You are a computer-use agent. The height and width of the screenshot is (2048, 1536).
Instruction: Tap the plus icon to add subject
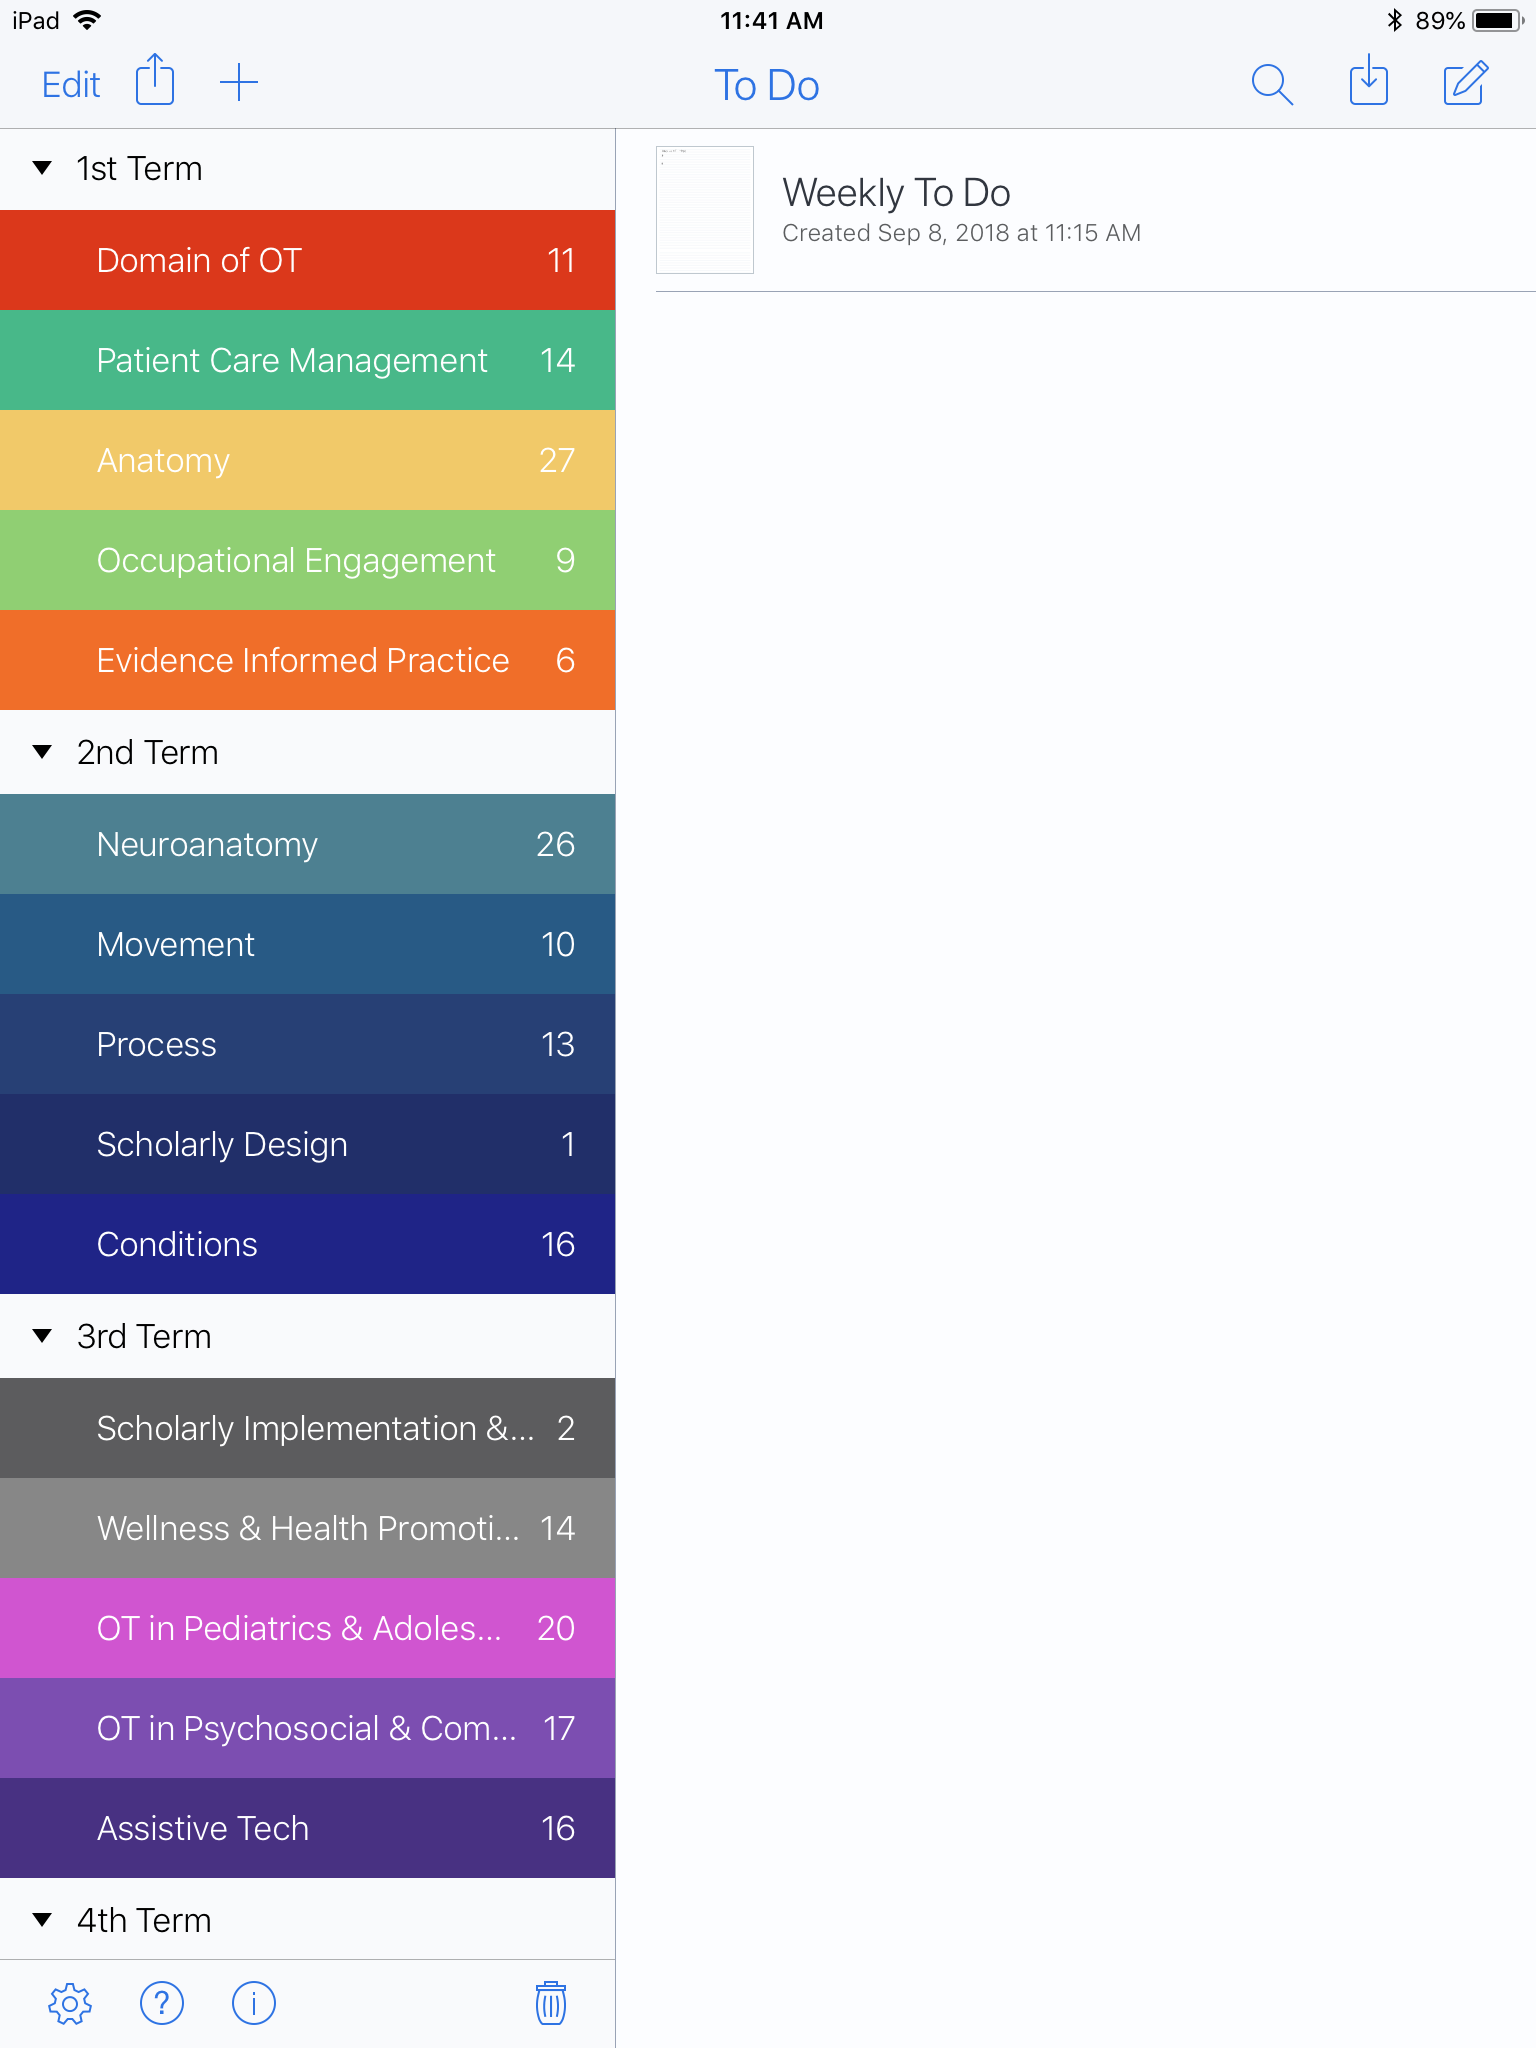[x=239, y=82]
